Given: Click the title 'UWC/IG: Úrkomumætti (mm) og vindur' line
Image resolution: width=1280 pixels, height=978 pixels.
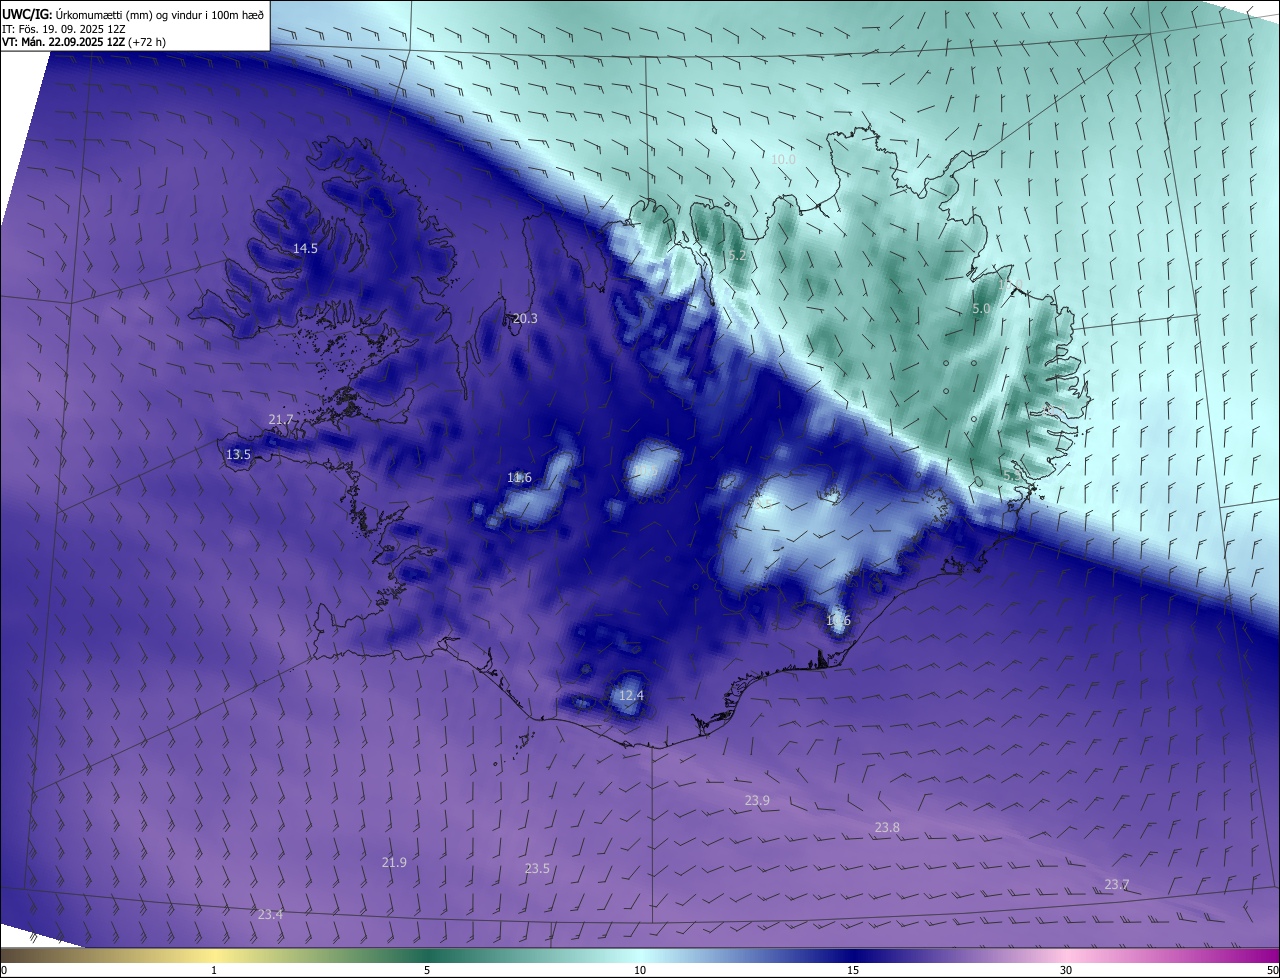Looking at the screenshot, I should [x=133, y=14].
